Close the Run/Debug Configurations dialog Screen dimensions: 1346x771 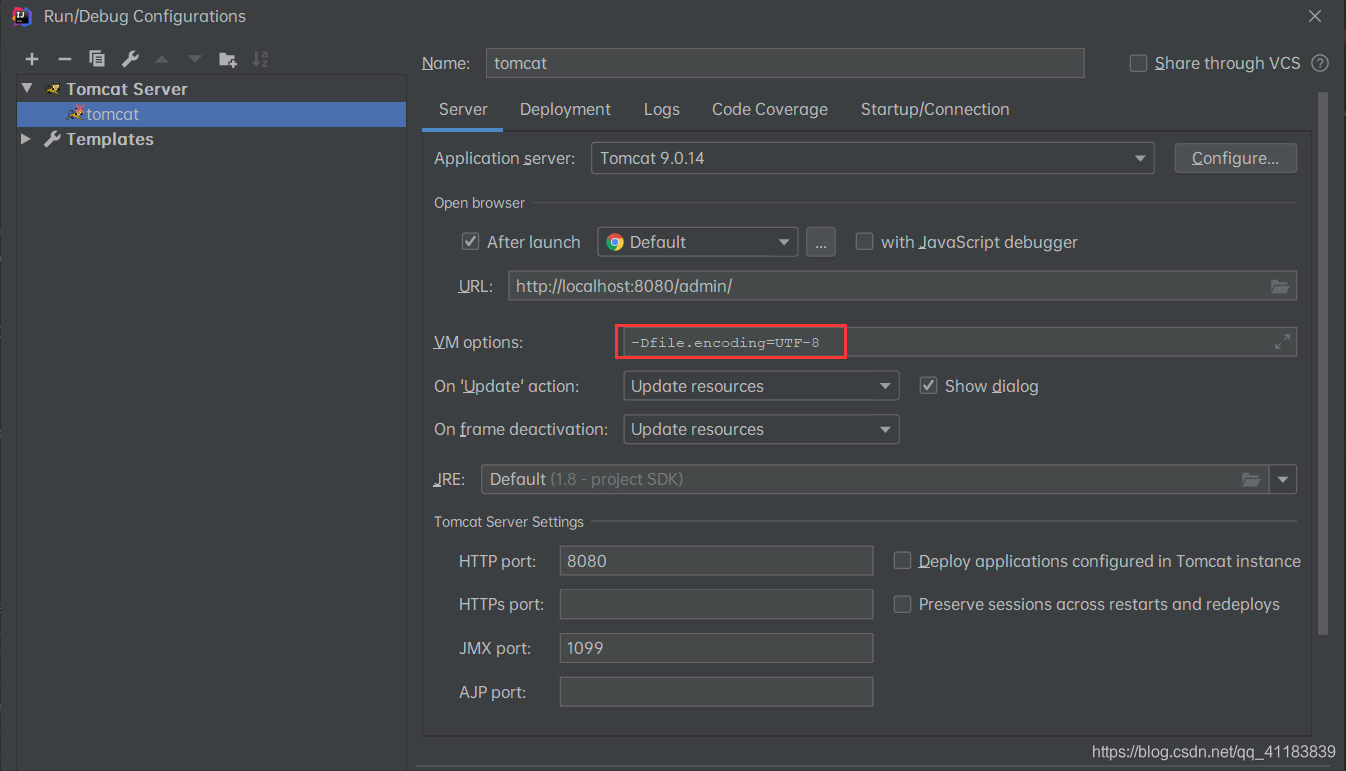pyautogui.click(x=1315, y=16)
